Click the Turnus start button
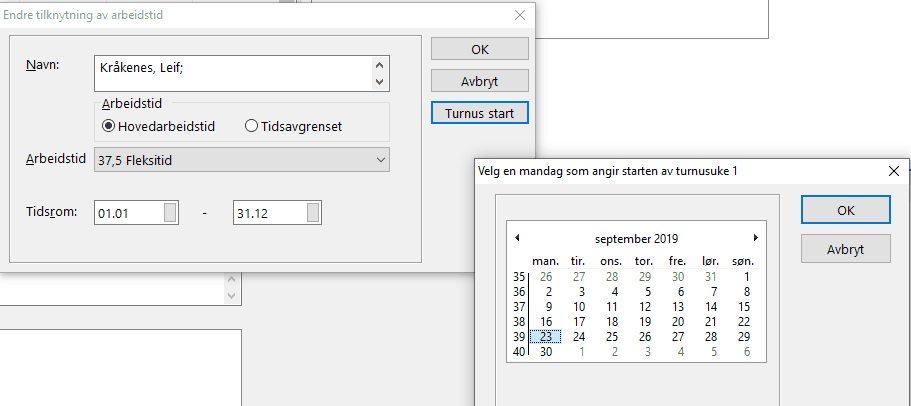The image size is (911, 406). coord(480,113)
